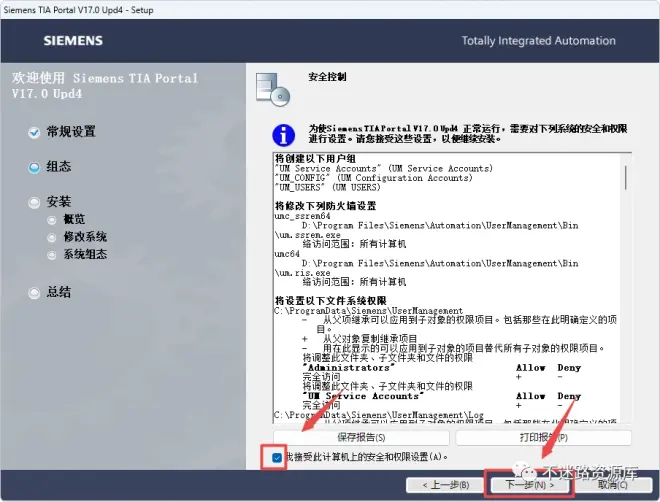Image resolution: width=660 pixels, height=502 pixels.
Task: Select the 概览 sub-step indicator
Action: tap(51, 220)
